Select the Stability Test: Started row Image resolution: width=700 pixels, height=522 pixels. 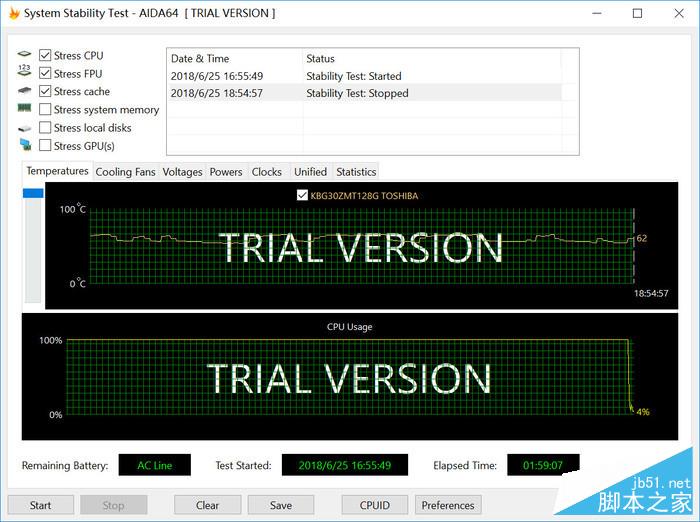(x=366, y=76)
